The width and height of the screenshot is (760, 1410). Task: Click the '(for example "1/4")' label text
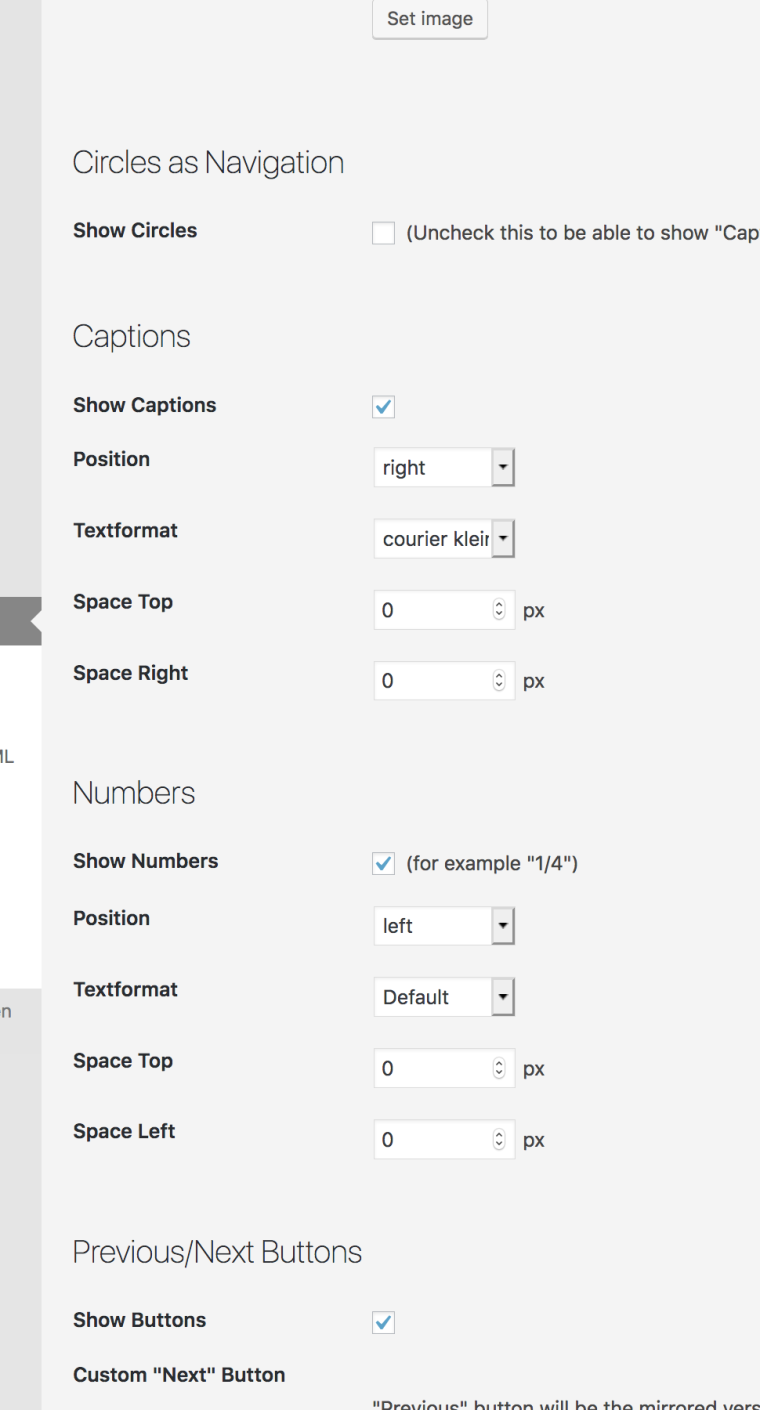(x=492, y=864)
